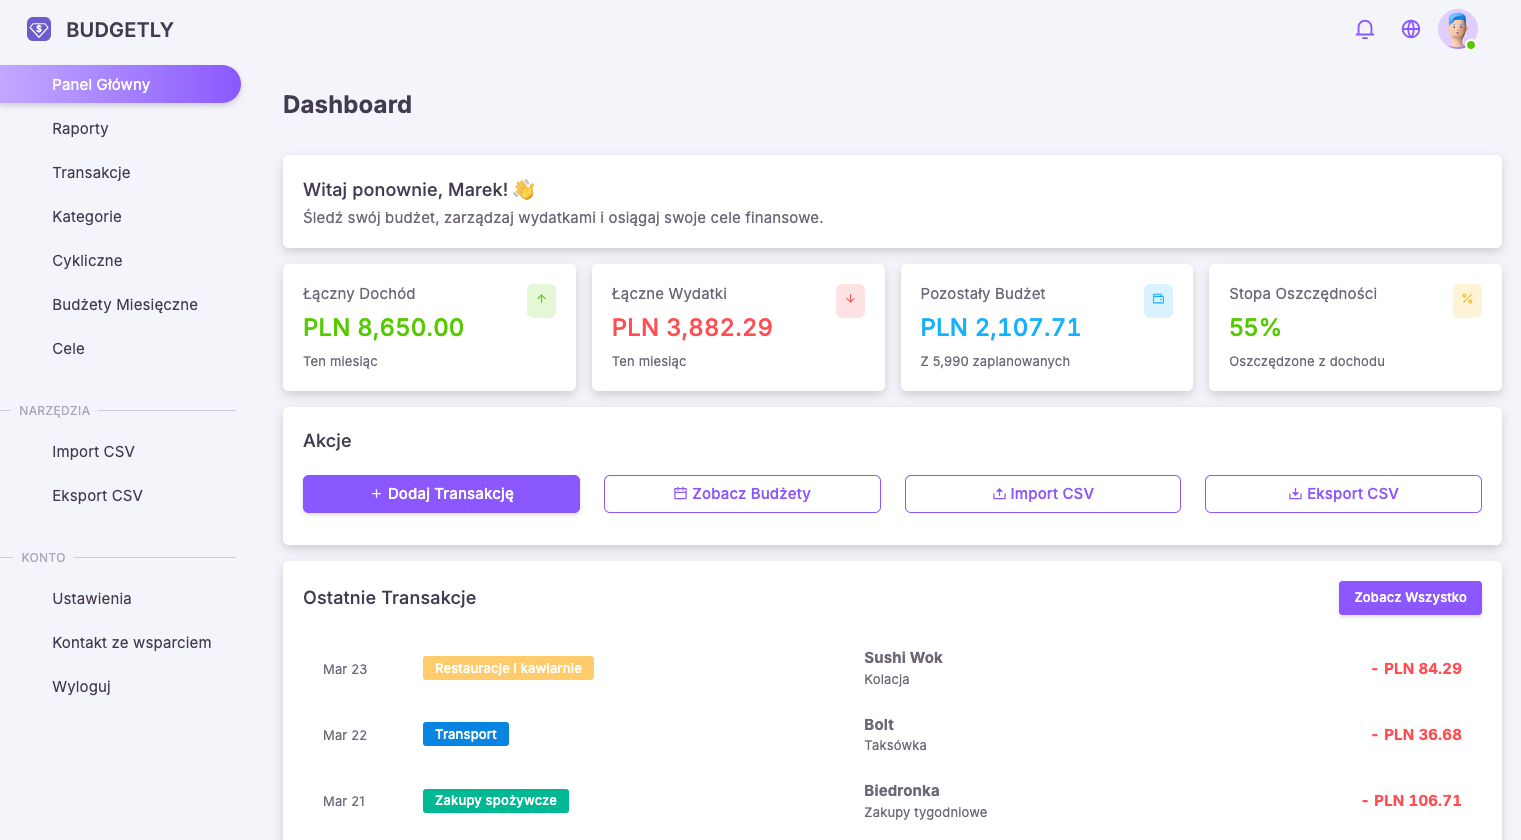This screenshot has height=840, width=1521.
Task: Click the Zakupy spożywcze category tag
Action: tap(496, 800)
